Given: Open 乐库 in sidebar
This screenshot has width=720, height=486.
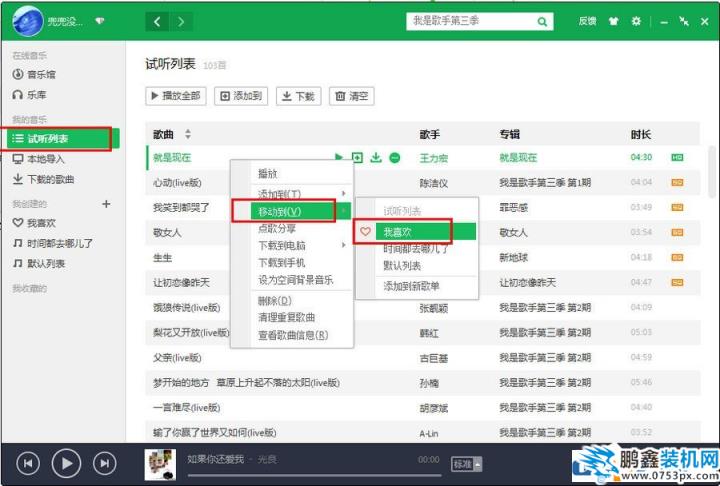Looking at the screenshot, I should (29, 95).
